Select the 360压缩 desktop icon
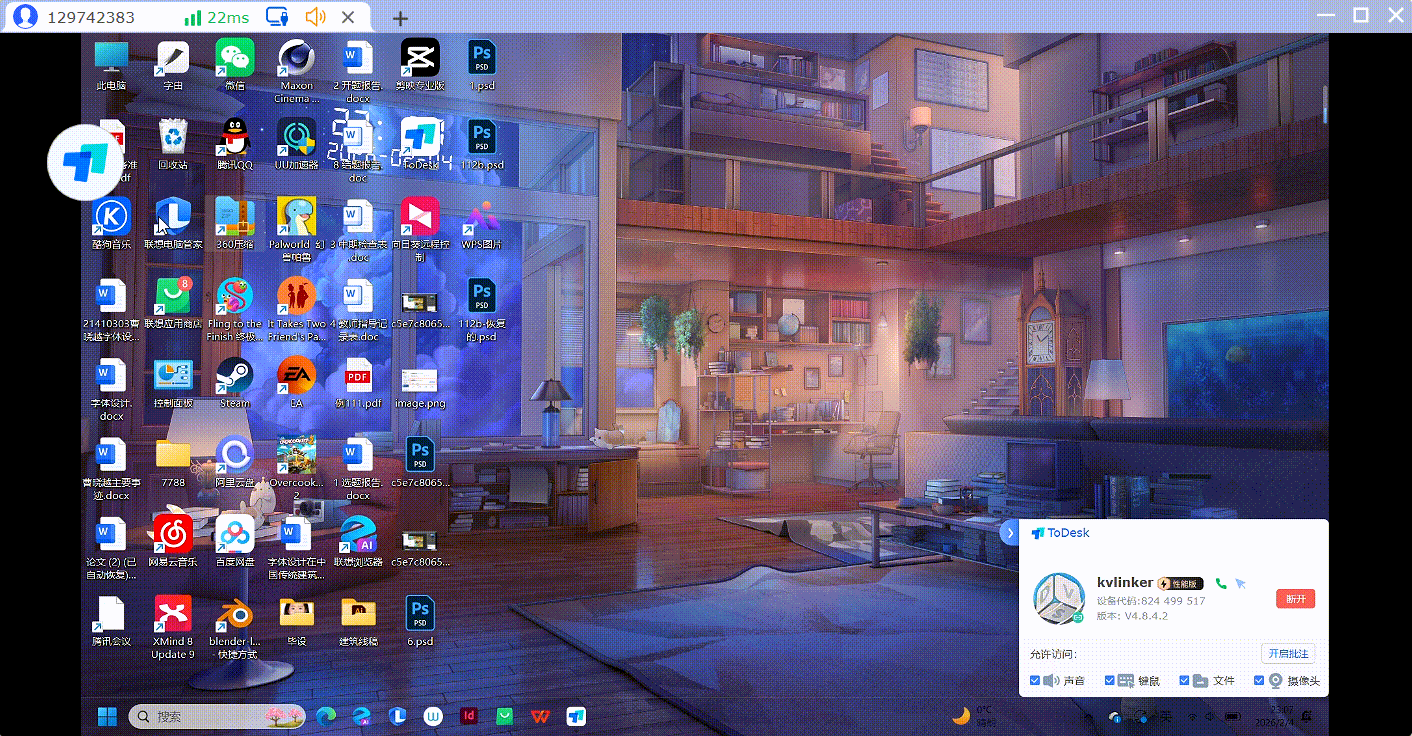The width and height of the screenshot is (1412, 736). click(235, 222)
